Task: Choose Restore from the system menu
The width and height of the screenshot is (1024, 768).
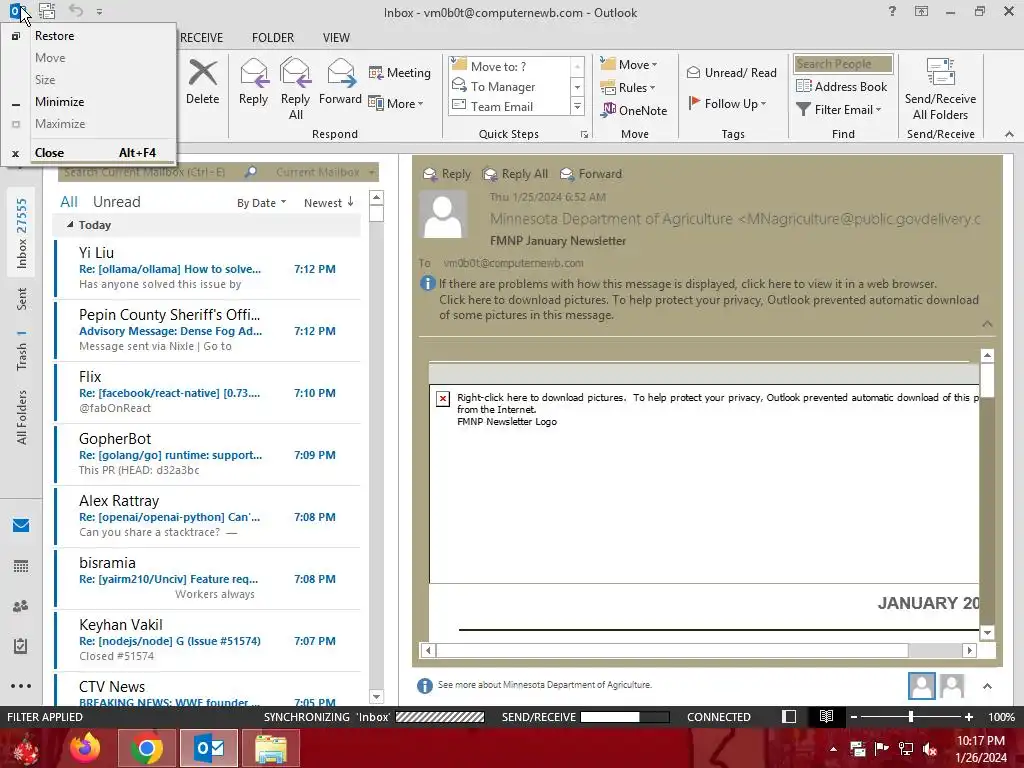Action: pyautogui.click(x=89, y=36)
